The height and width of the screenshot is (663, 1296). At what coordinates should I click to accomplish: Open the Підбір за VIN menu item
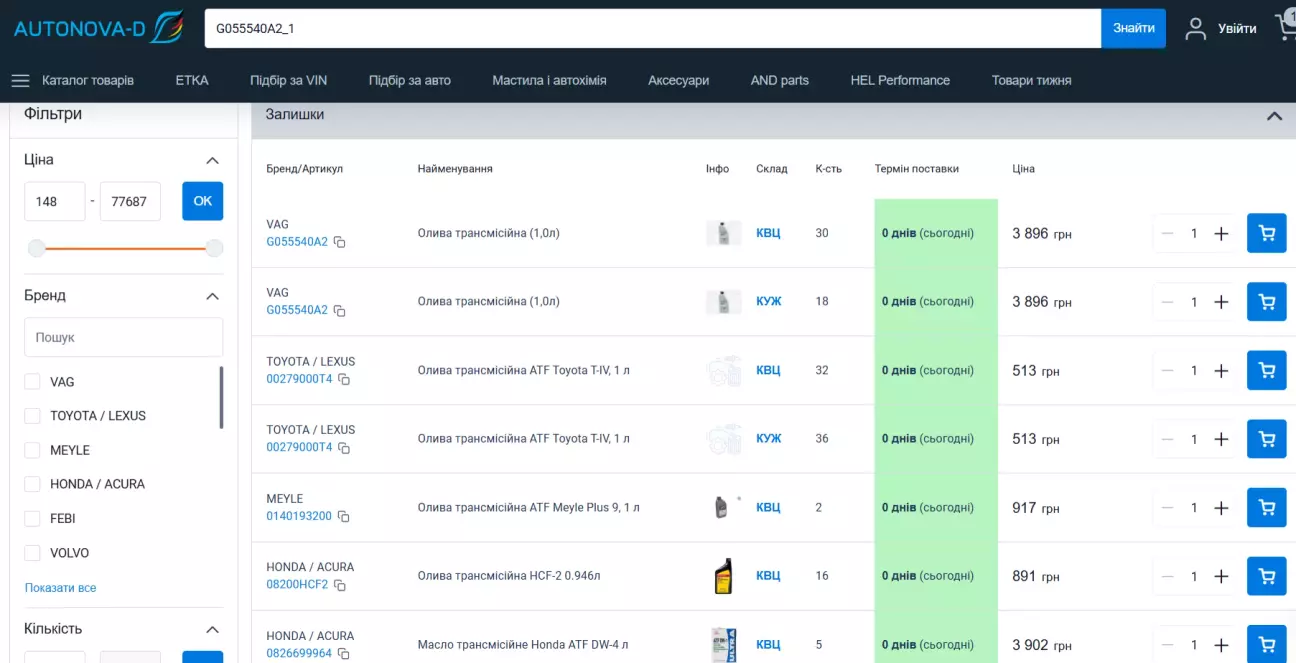288,80
